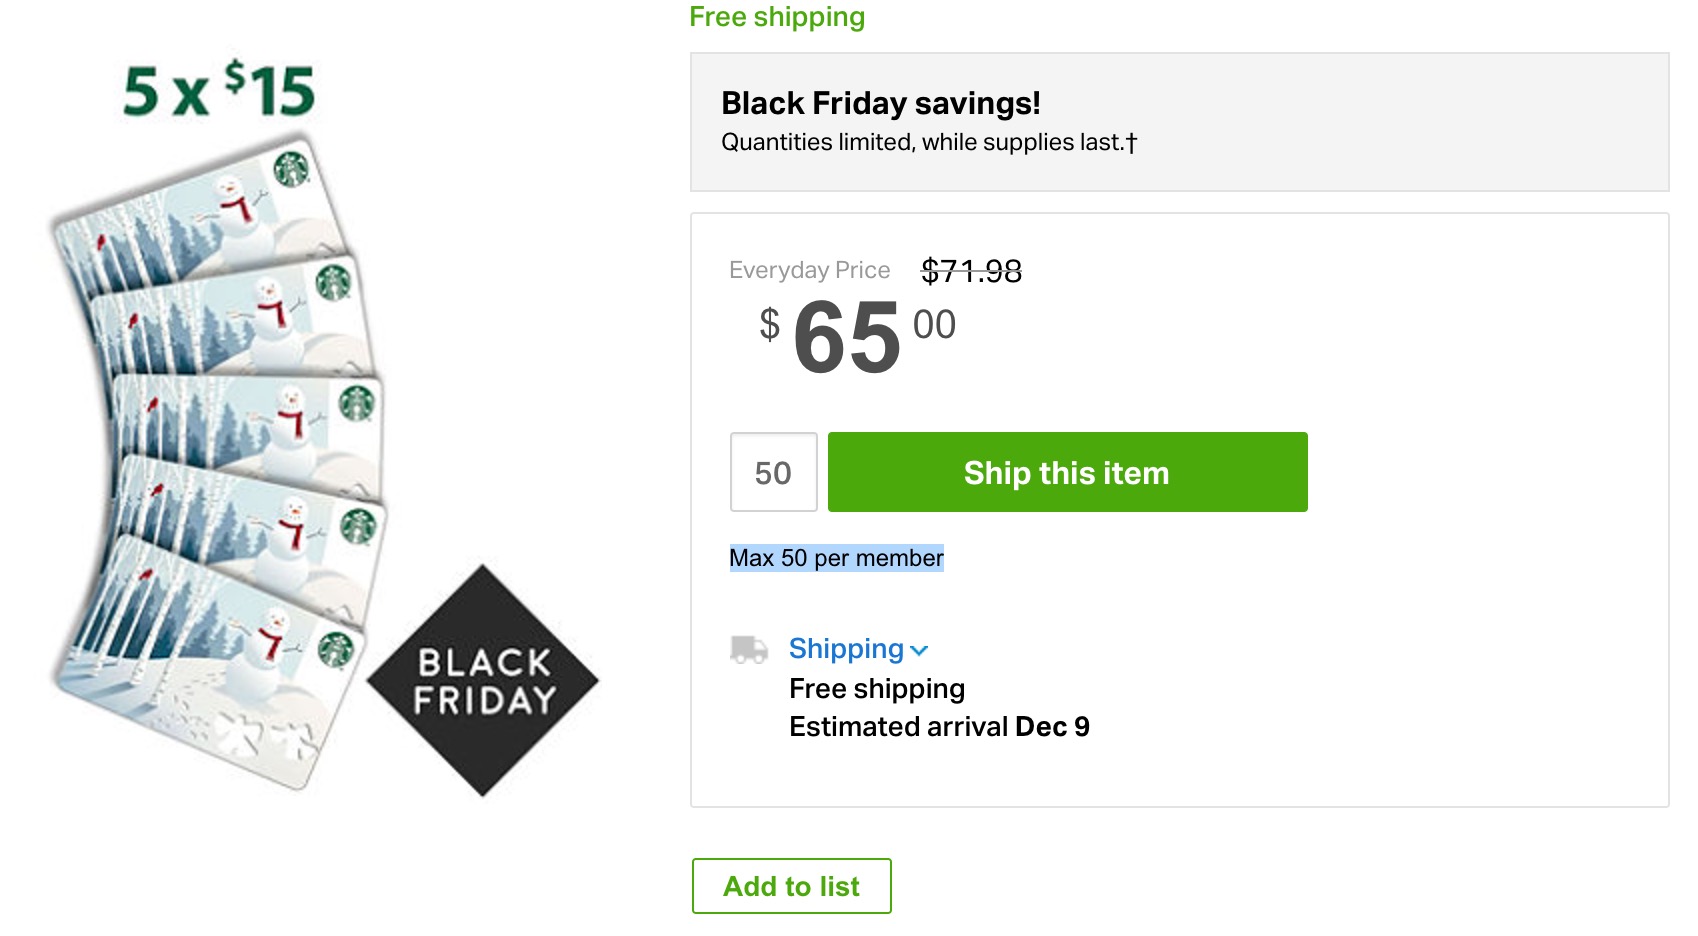Click the Starbucks logo on the topmost card
The image size is (1698, 936).
pos(292,168)
